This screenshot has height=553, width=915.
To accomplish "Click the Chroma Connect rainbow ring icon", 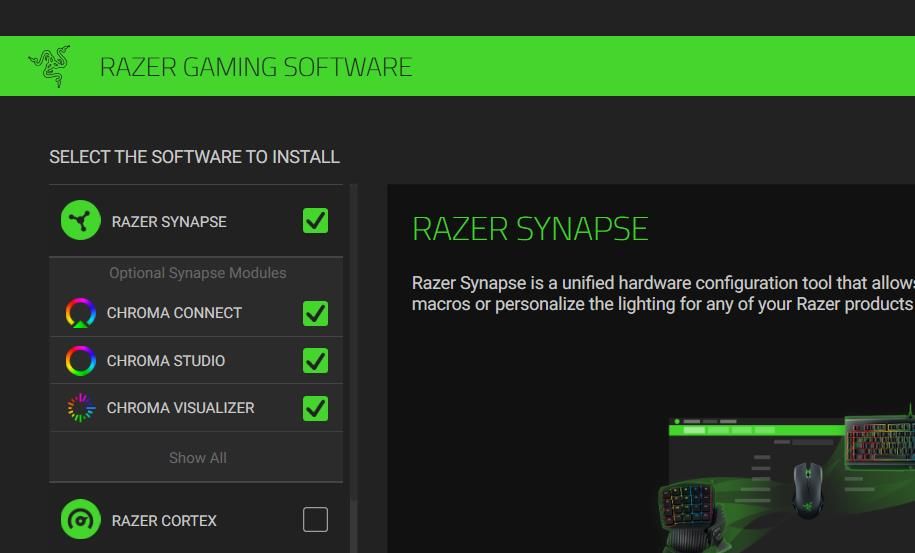I will [81, 313].
